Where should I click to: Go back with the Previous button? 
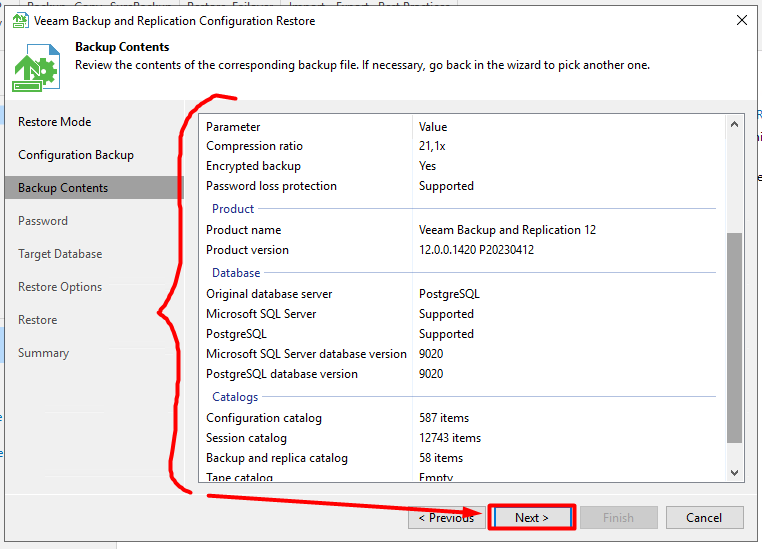click(x=447, y=517)
